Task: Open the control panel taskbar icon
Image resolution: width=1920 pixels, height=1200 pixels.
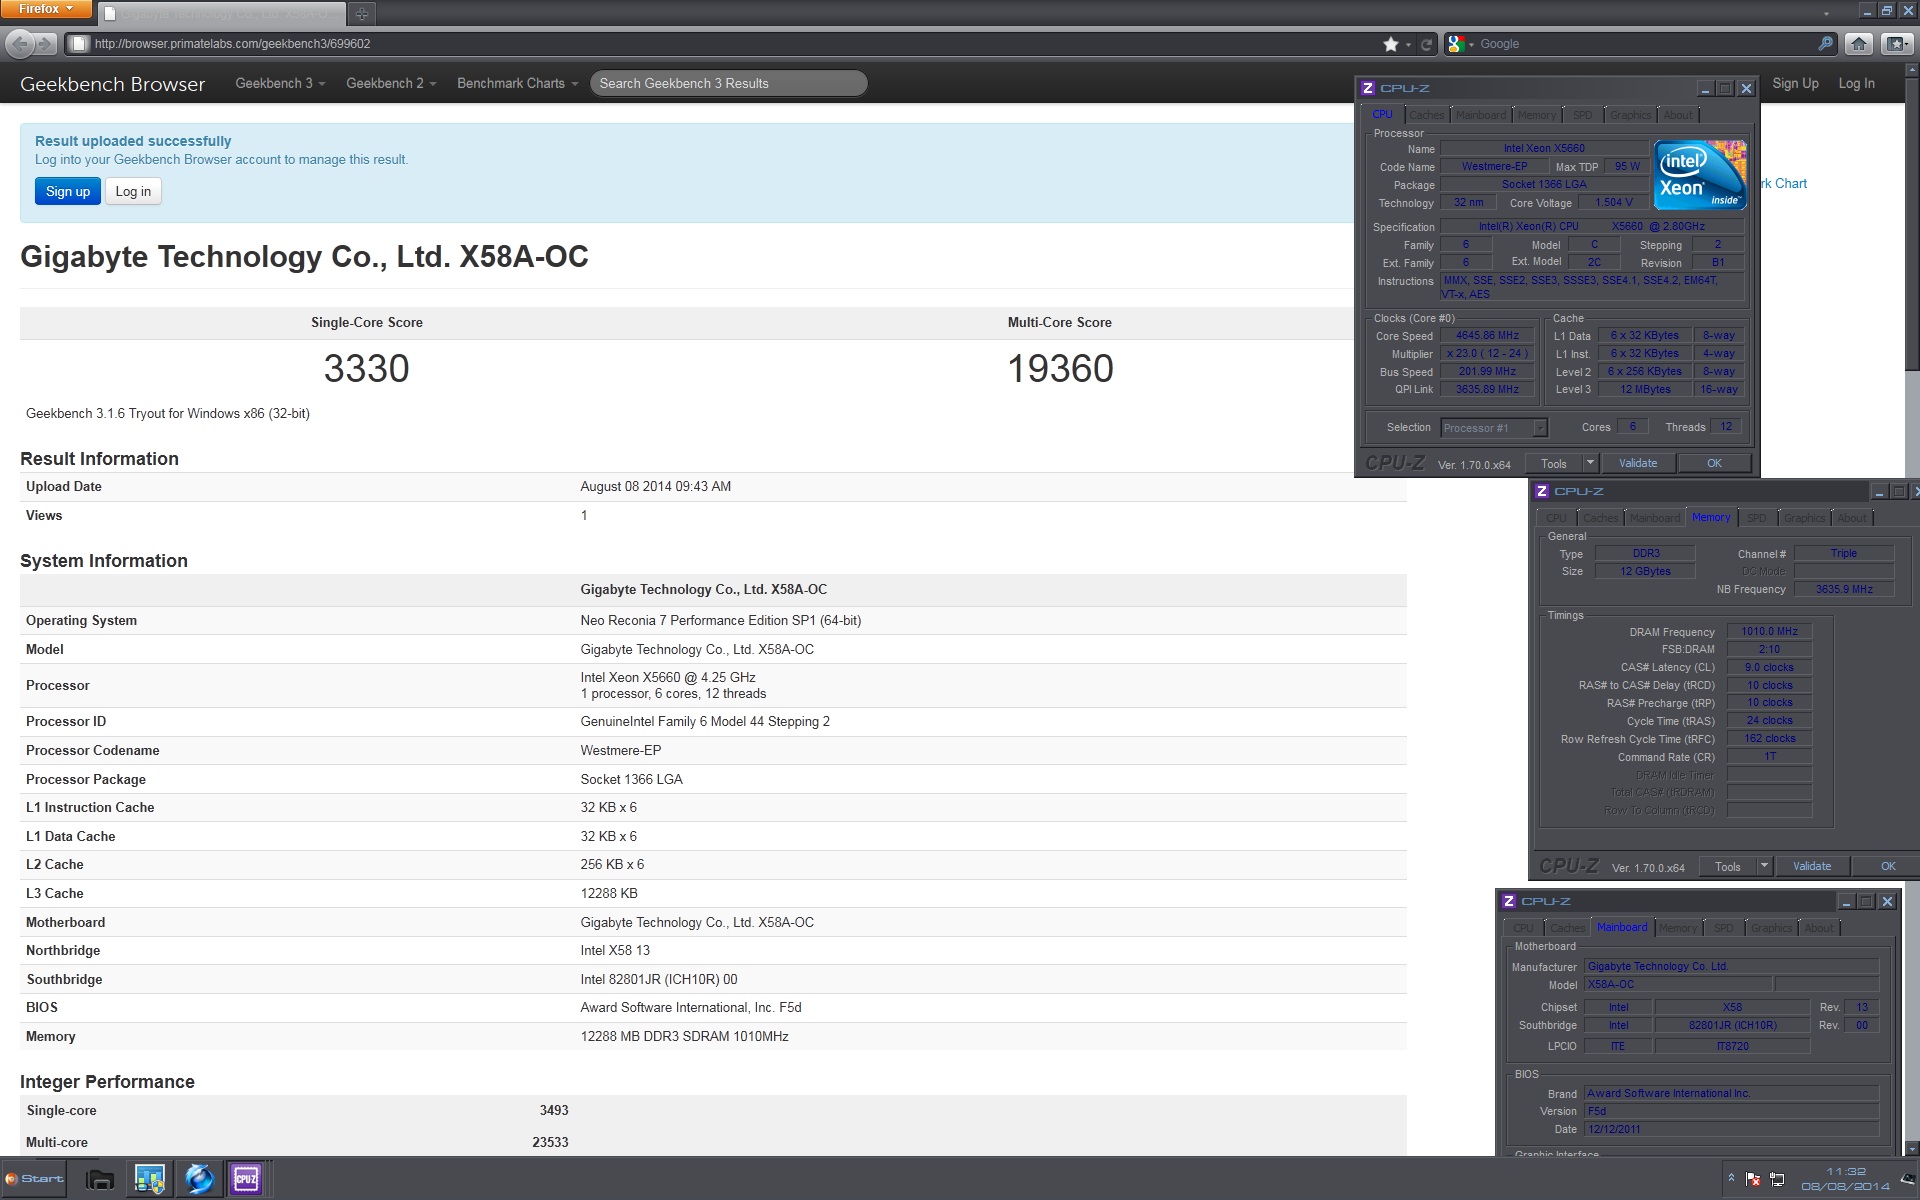Action: click(x=150, y=1179)
